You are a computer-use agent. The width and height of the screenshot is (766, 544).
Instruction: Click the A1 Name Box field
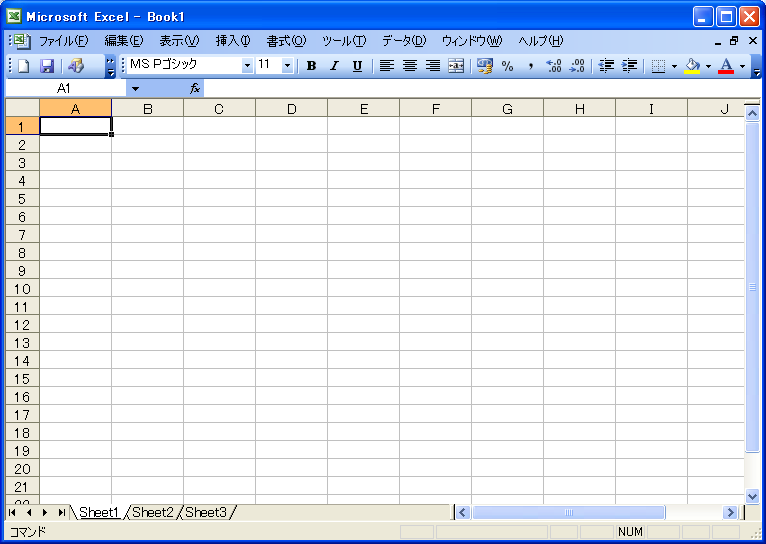pyautogui.click(x=65, y=89)
